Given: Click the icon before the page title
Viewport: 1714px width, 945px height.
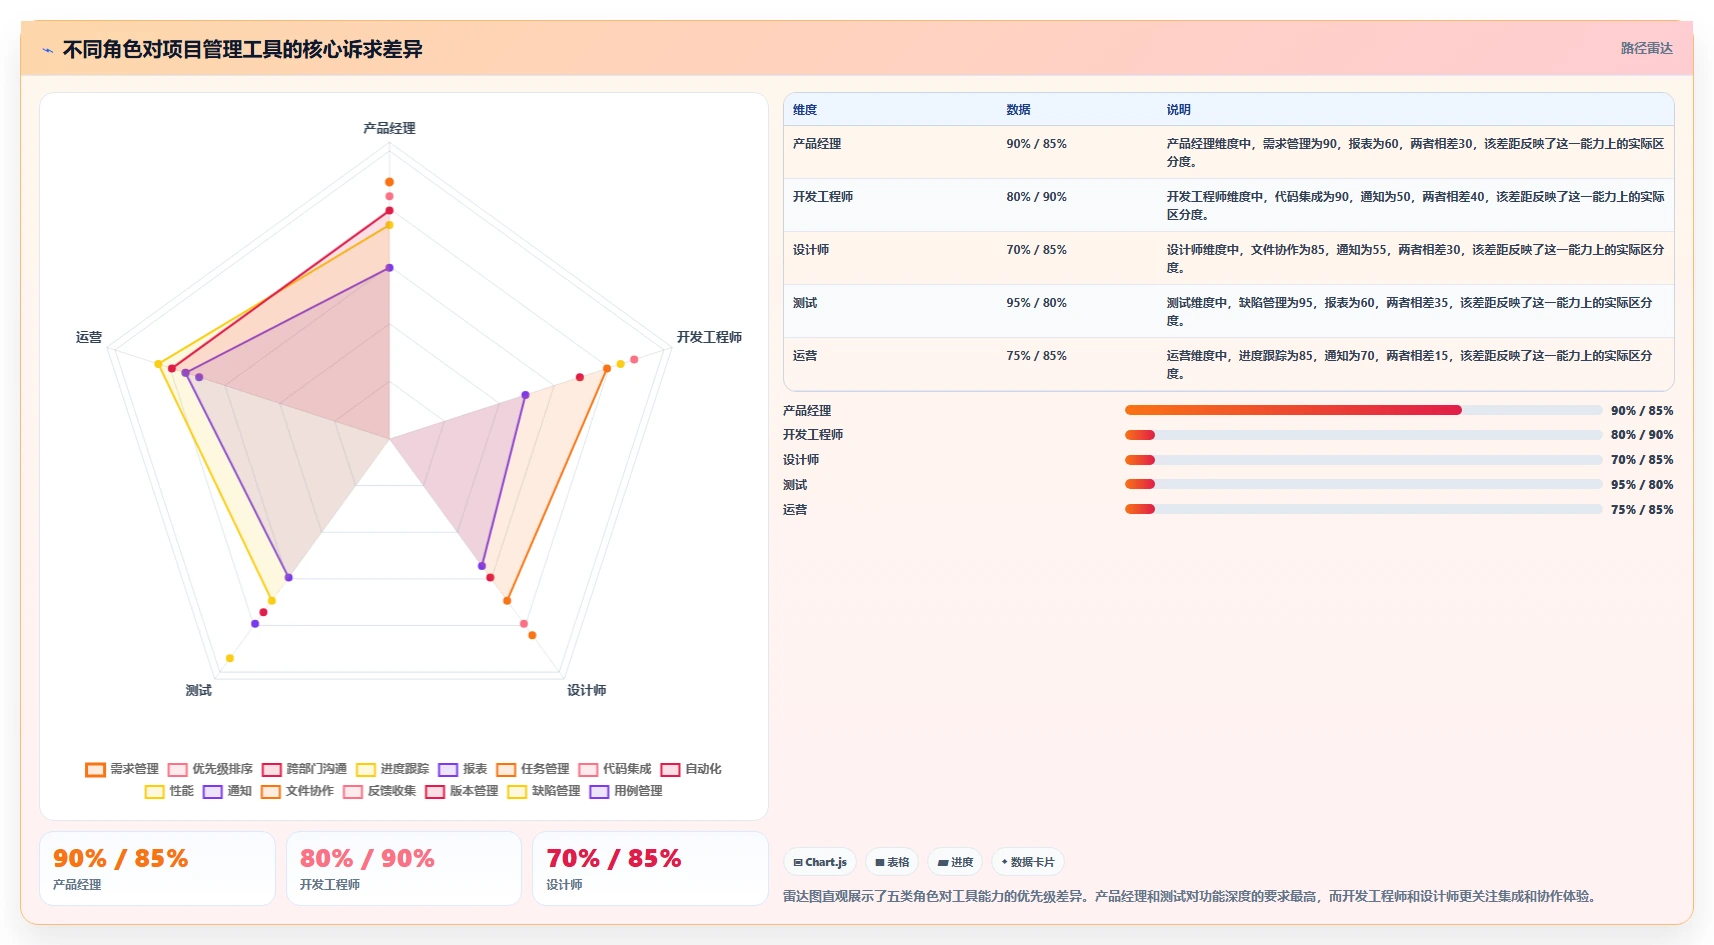Looking at the screenshot, I should [x=47, y=50].
